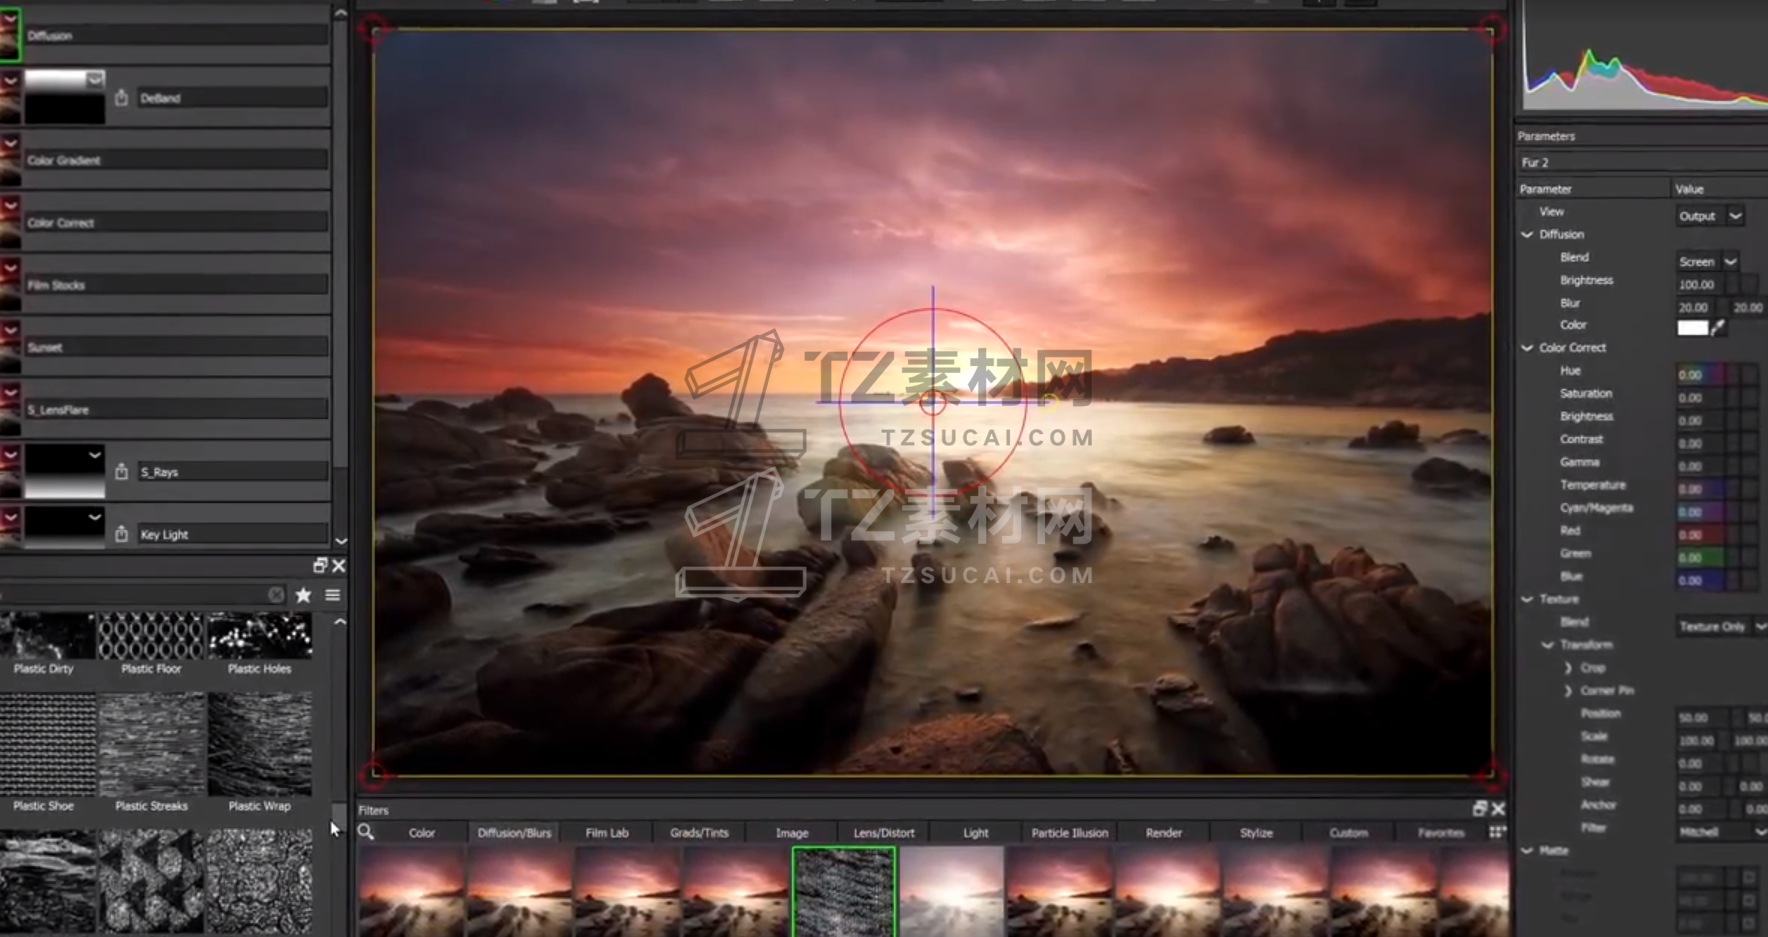The width and height of the screenshot is (1768, 937).
Task: Pick Diffusion color with the eyedropper
Action: point(1718,327)
